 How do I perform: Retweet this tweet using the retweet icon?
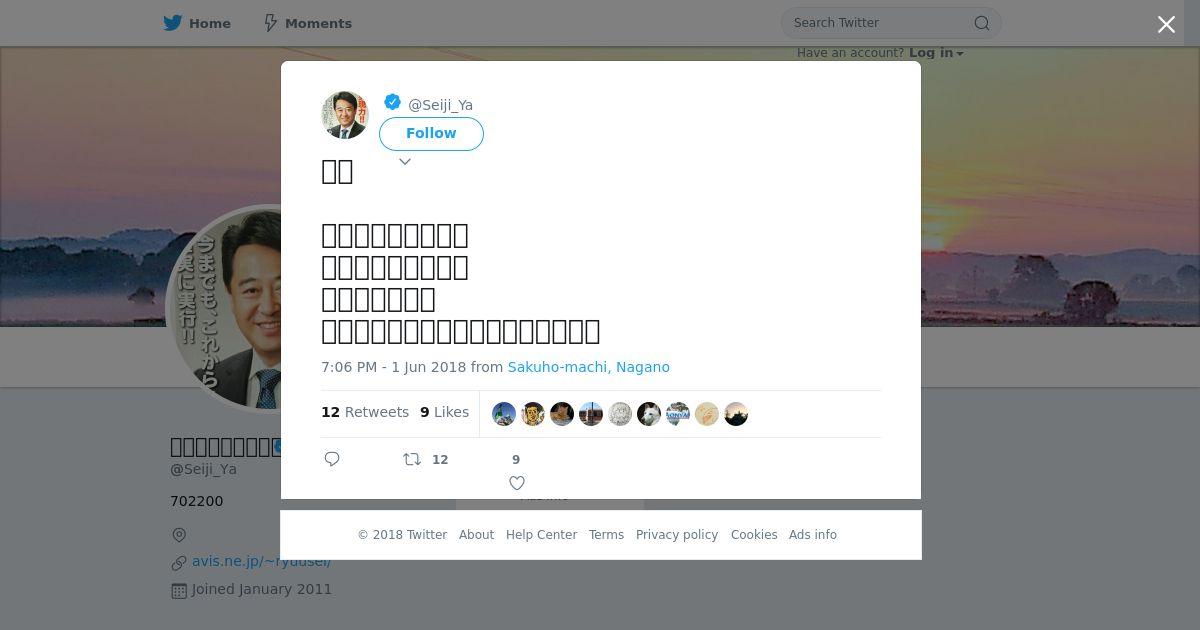point(412,459)
